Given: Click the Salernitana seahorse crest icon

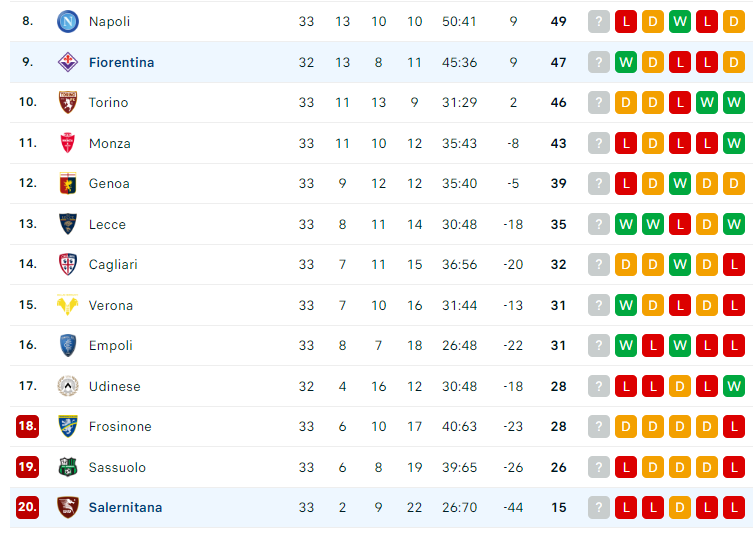Looking at the screenshot, I should pos(68,508).
